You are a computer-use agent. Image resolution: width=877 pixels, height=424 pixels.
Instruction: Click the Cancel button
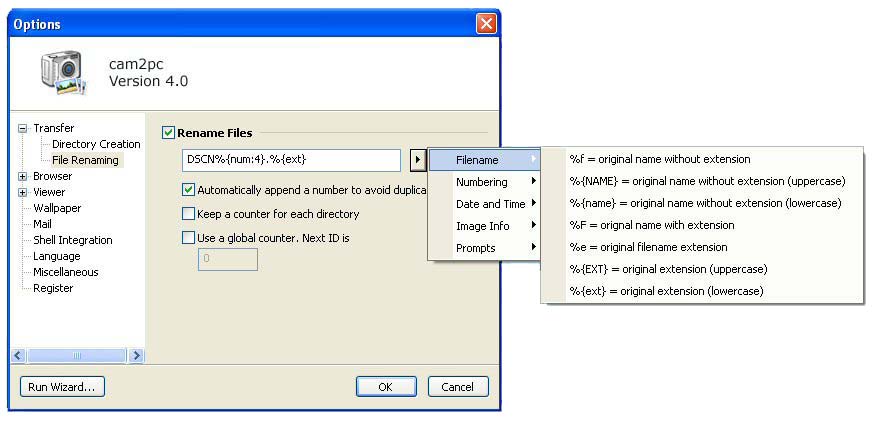458,387
